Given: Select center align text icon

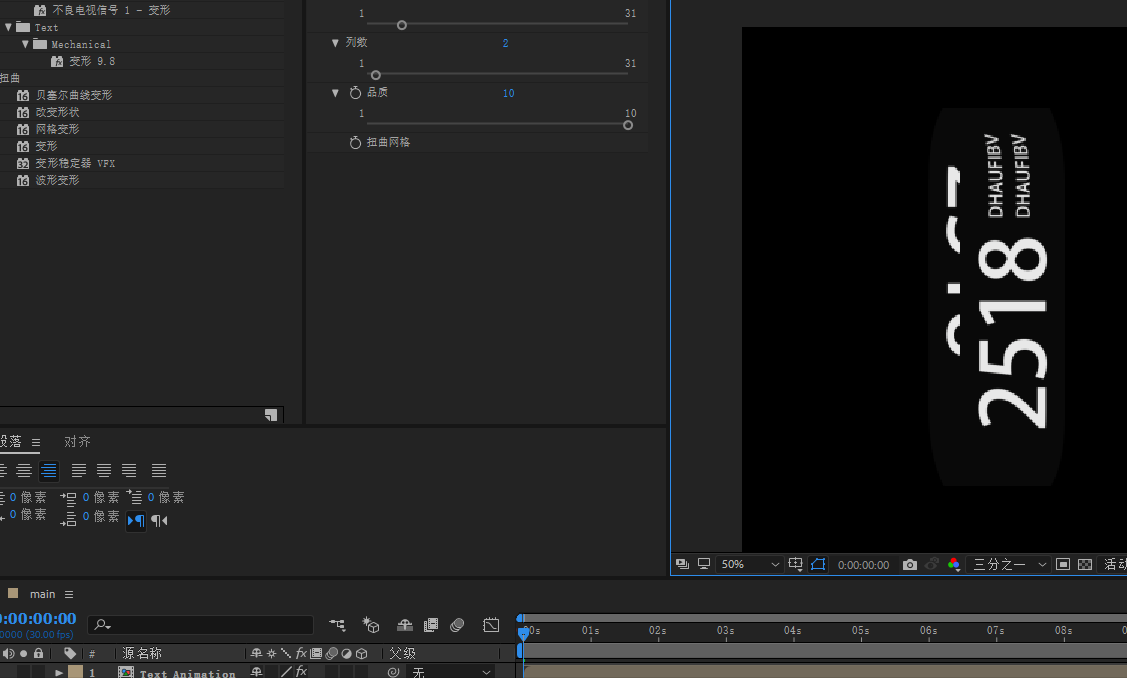Looking at the screenshot, I should point(24,470).
